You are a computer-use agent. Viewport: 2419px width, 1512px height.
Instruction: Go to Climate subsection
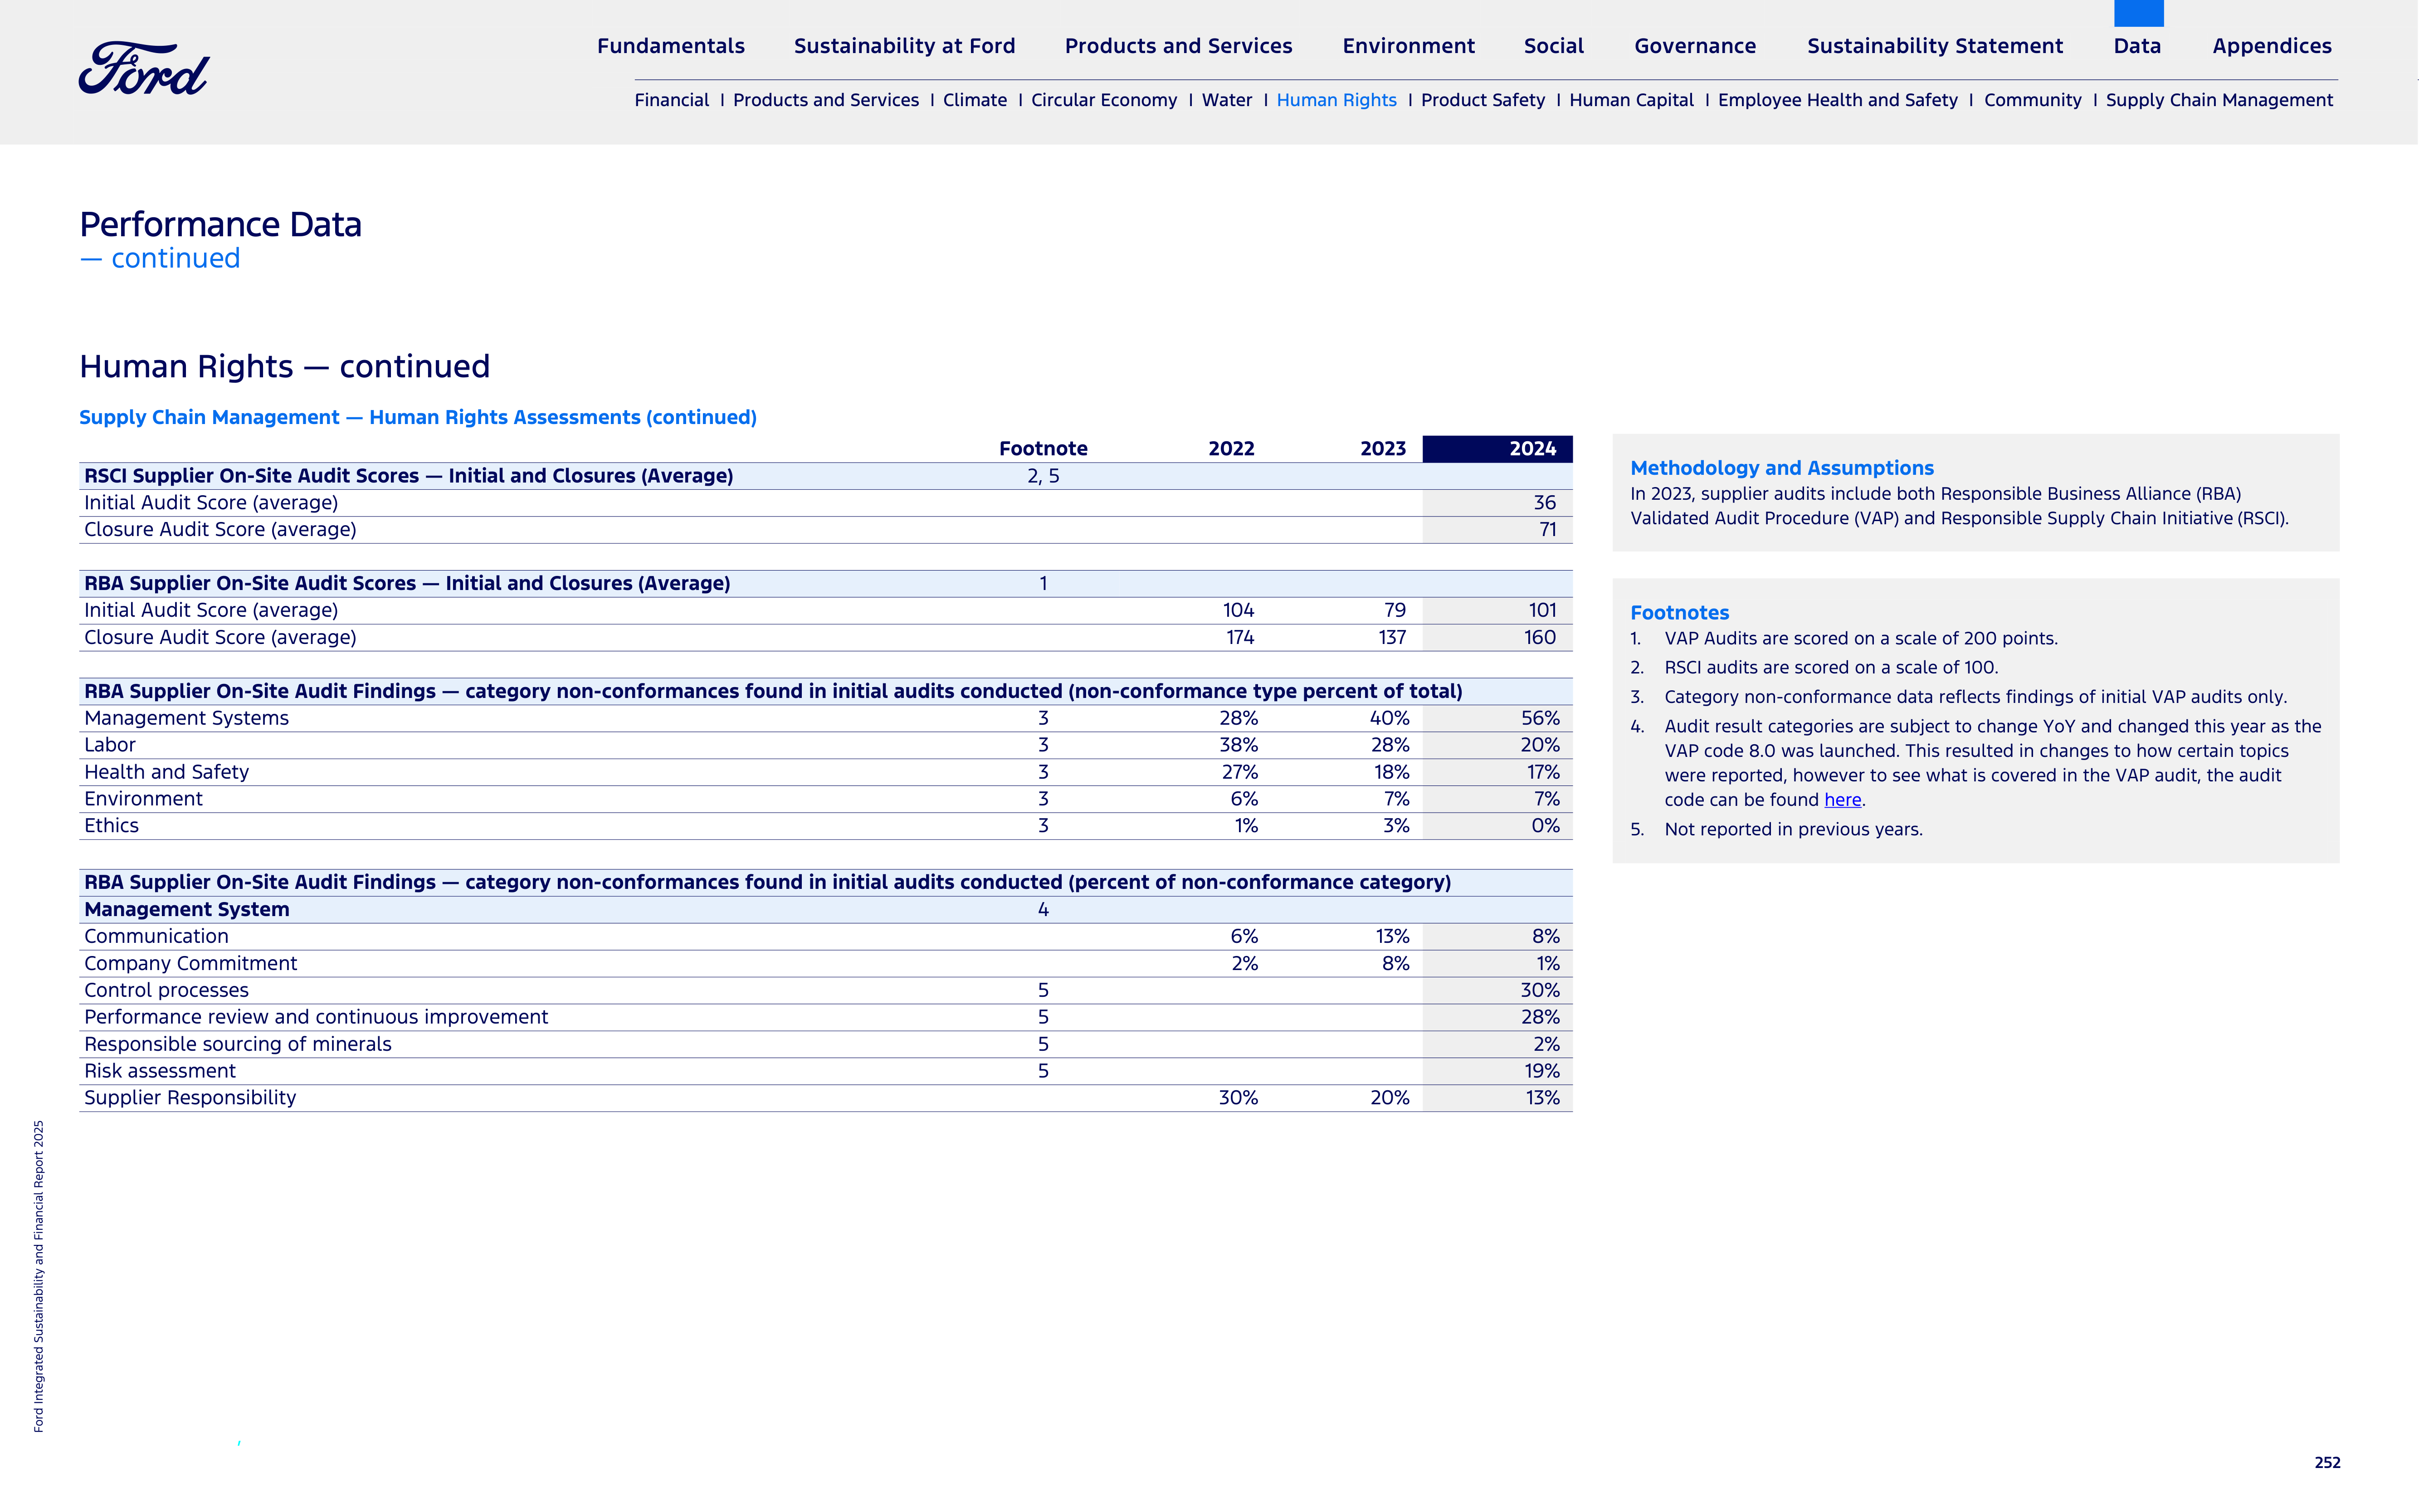(x=974, y=100)
